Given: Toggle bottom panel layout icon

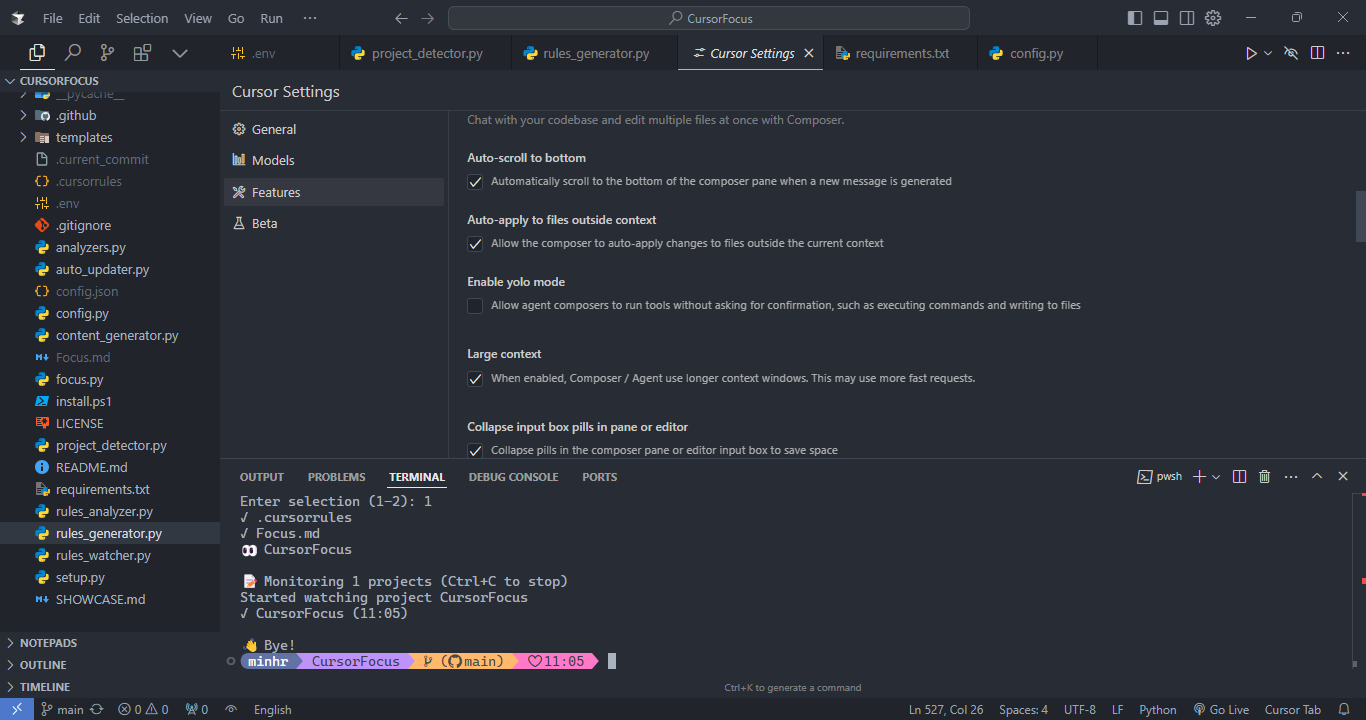Looking at the screenshot, I should click(1161, 18).
